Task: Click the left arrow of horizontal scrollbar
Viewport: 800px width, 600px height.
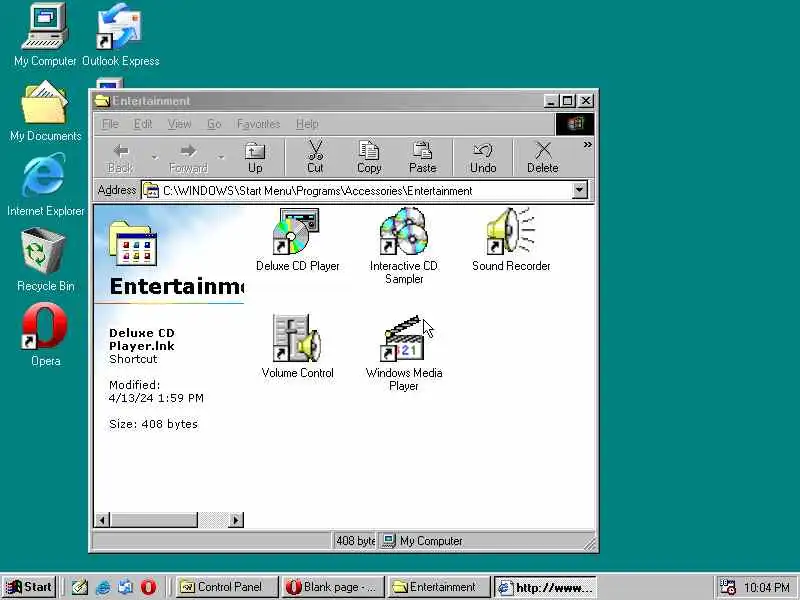Action: pos(102,520)
